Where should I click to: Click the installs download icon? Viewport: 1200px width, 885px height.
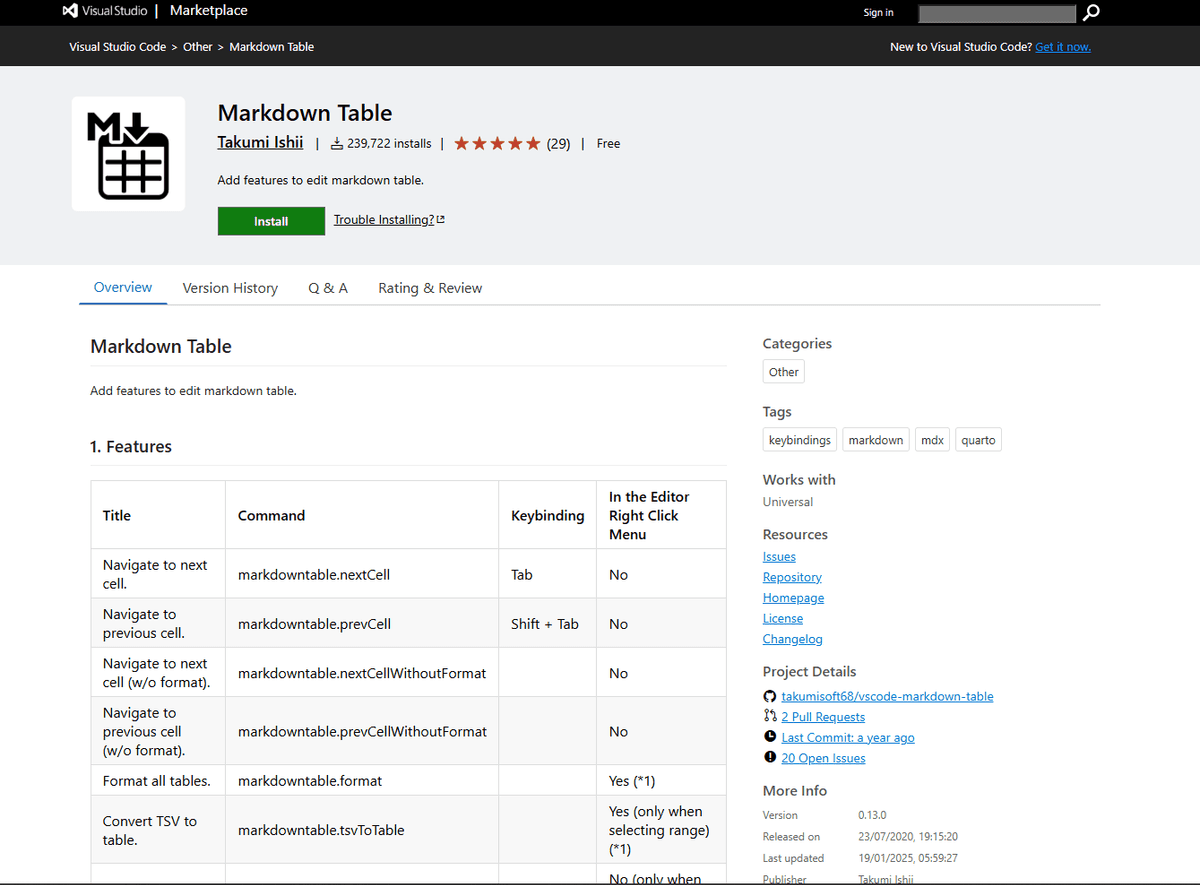coord(337,144)
